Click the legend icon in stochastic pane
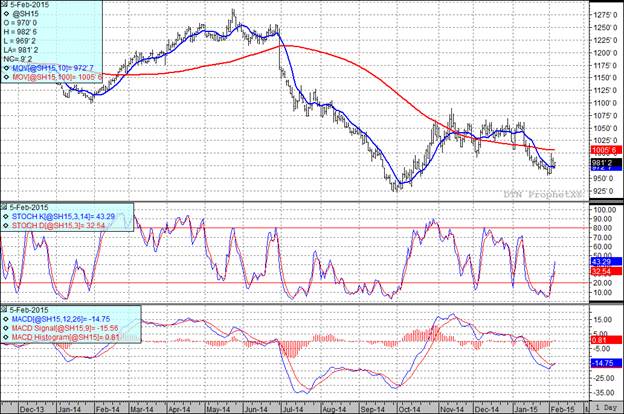The width and height of the screenshot is (624, 414). point(4,207)
